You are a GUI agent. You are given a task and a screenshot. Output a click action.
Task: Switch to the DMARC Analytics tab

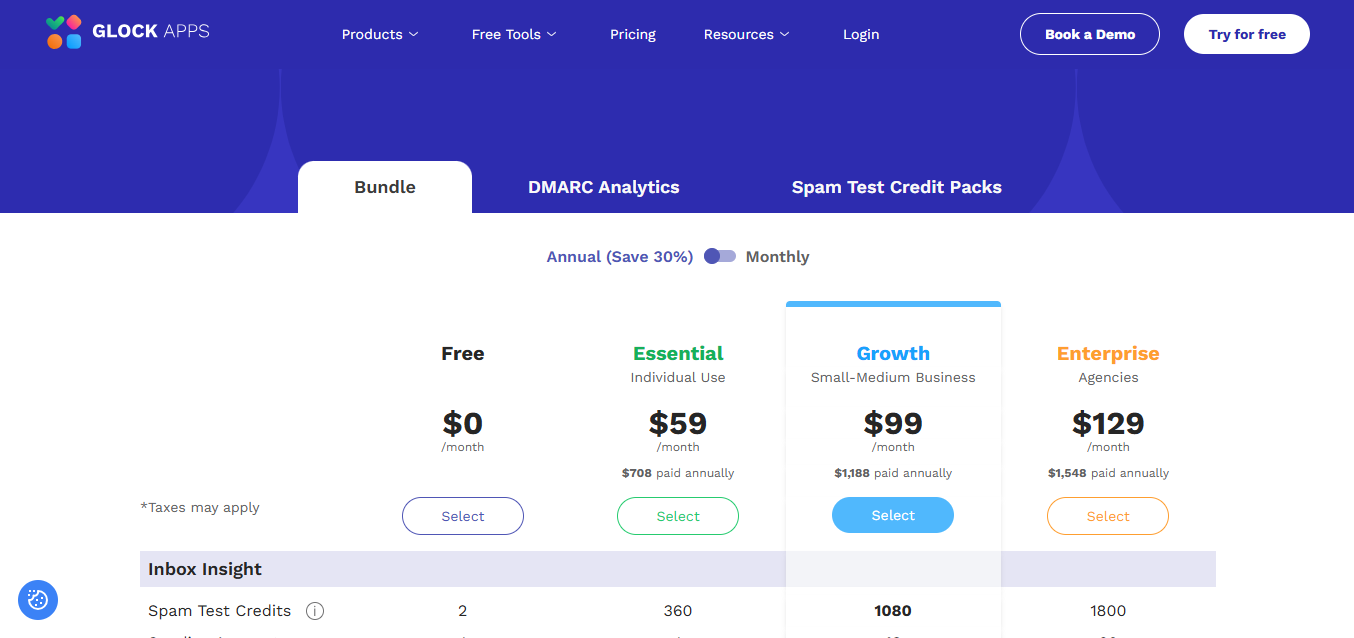click(603, 187)
